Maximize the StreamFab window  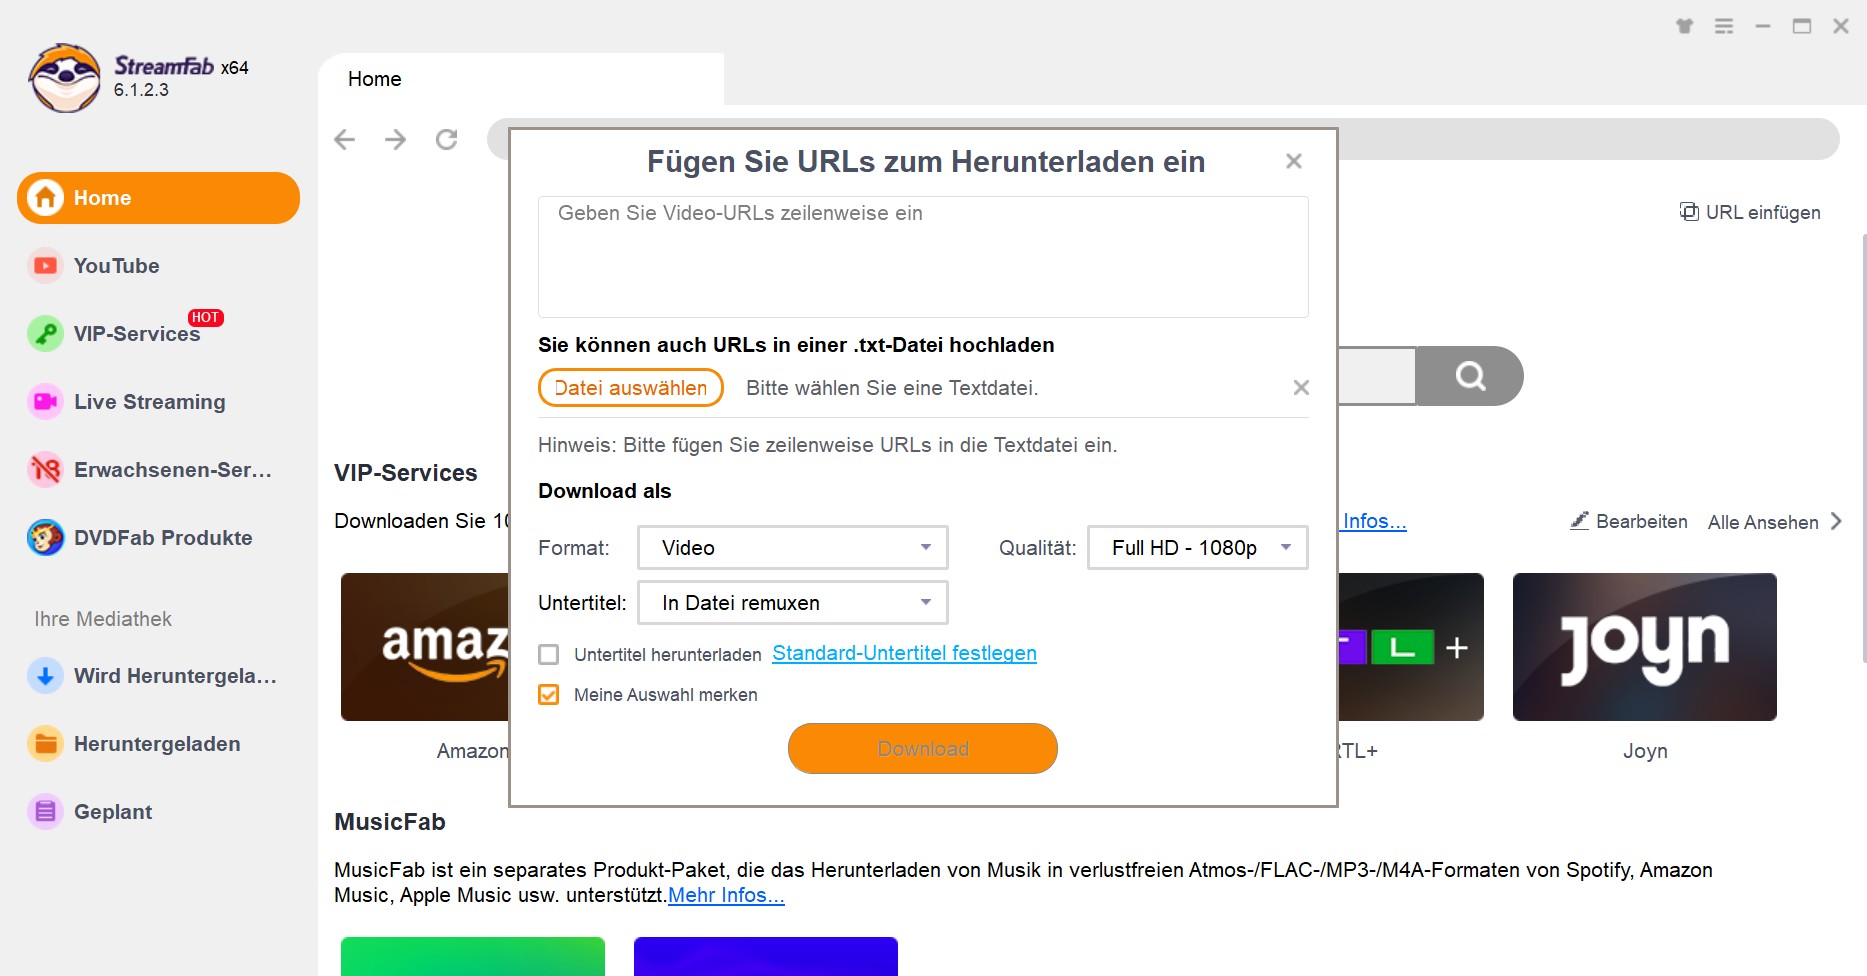(1802, 26)
